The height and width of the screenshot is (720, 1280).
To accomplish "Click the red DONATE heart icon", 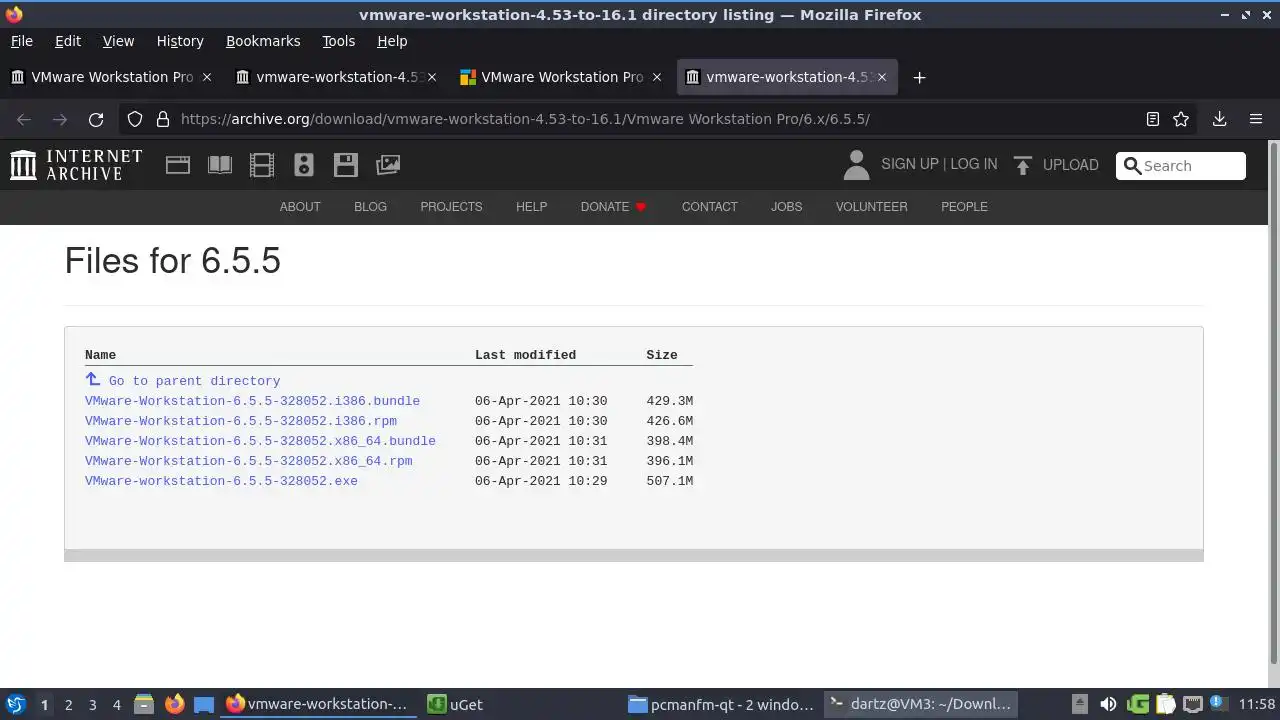I will tap(641, 207).
